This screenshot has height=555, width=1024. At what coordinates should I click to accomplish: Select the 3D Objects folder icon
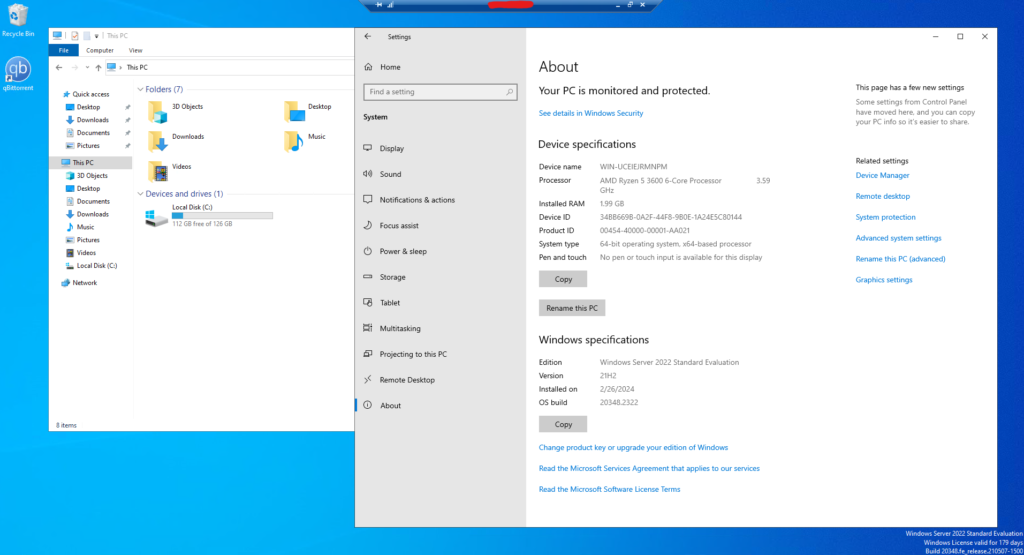157,111
